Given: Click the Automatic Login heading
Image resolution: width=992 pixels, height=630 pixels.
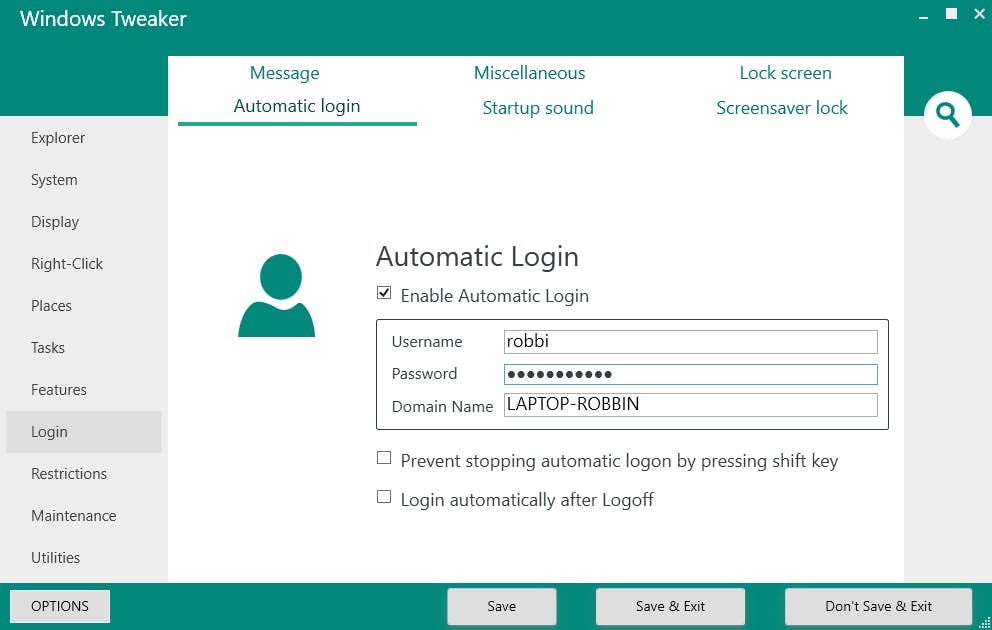Looking at the screenshot, I should click(x=477, y=257).
